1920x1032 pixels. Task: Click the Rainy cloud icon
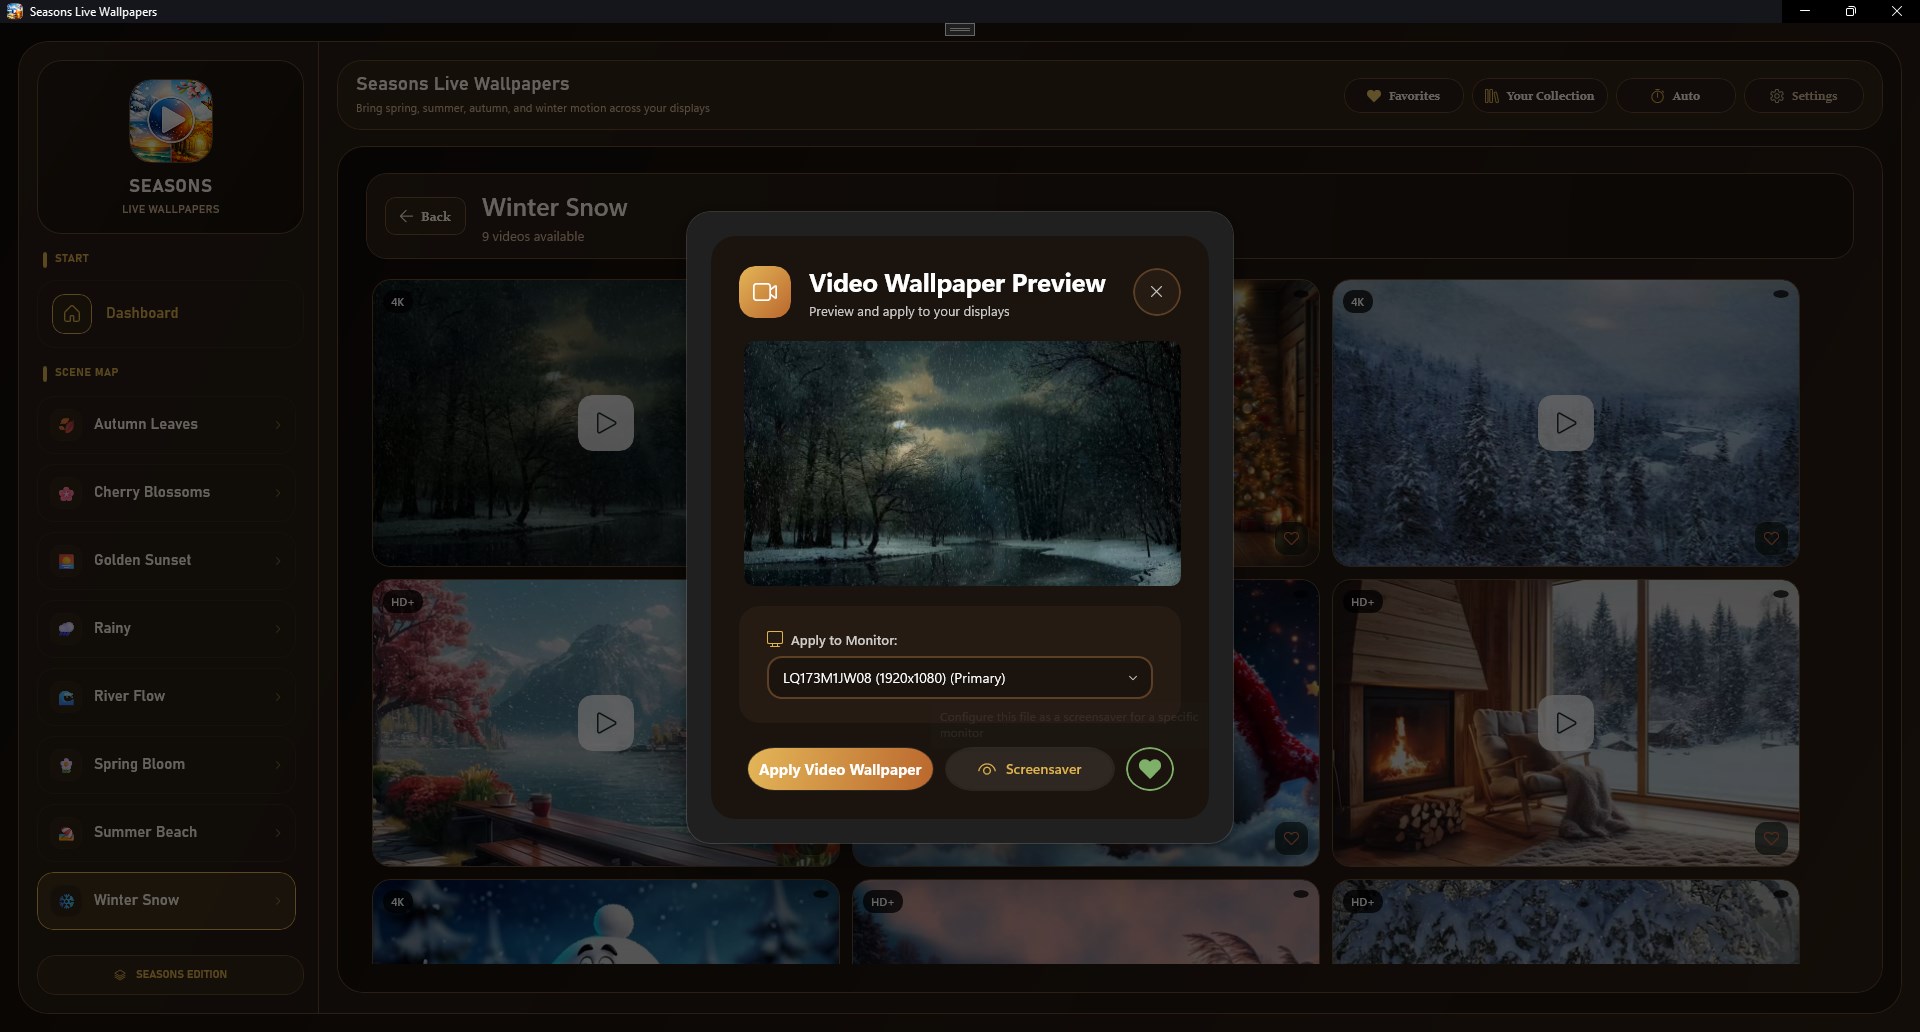(x=66, y=629)
